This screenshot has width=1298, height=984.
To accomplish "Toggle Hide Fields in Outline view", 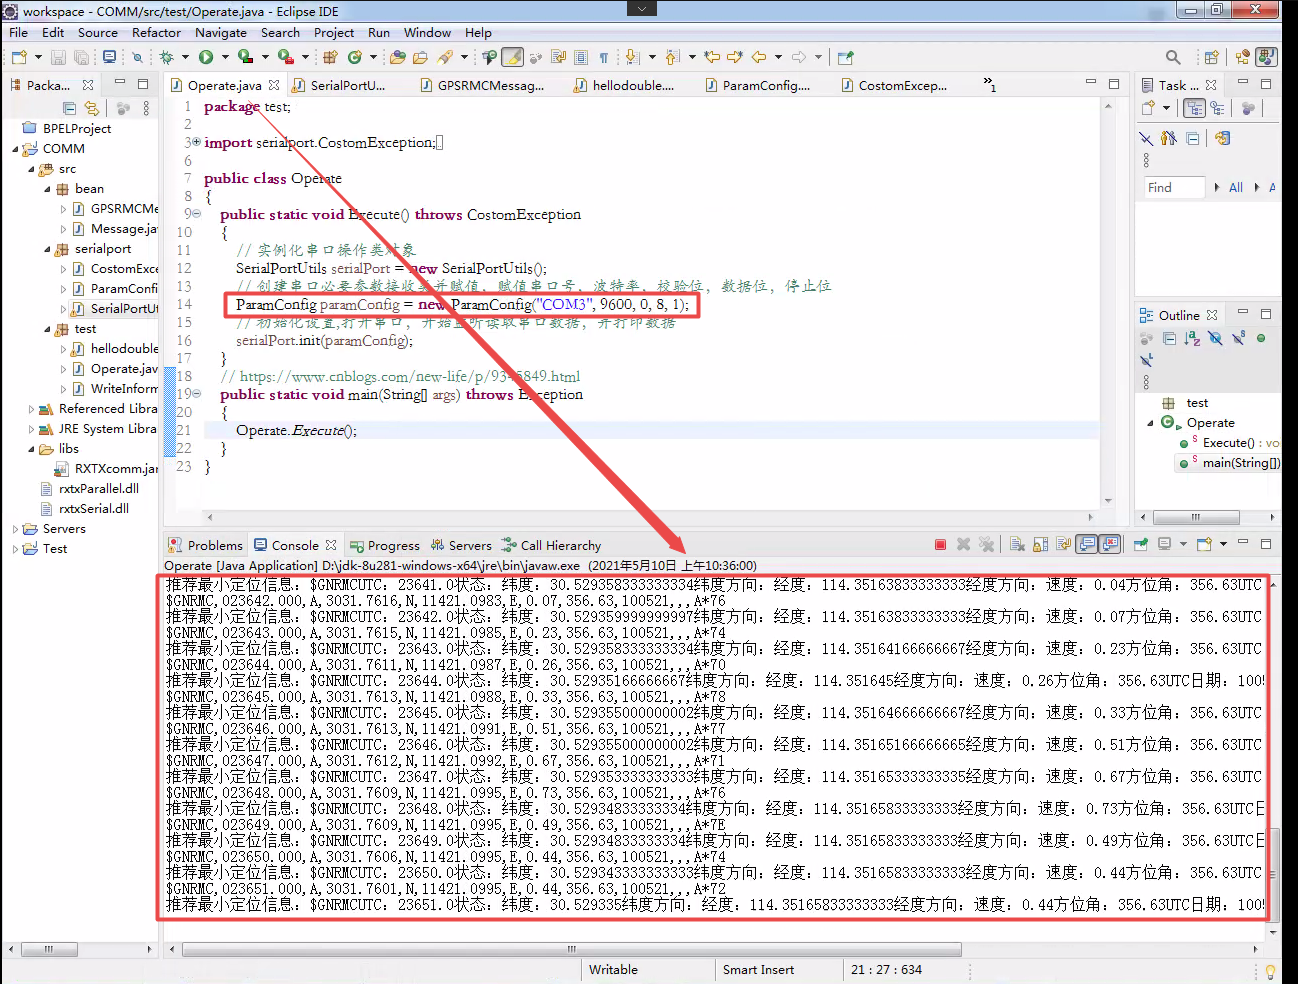I will (1215, 339).
